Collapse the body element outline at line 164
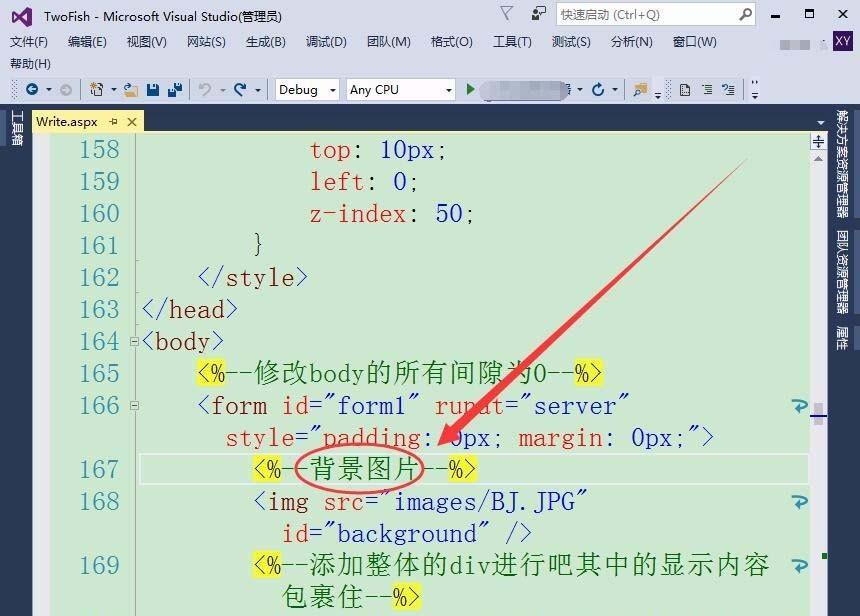Screen dimensions: 860x616 133,341
